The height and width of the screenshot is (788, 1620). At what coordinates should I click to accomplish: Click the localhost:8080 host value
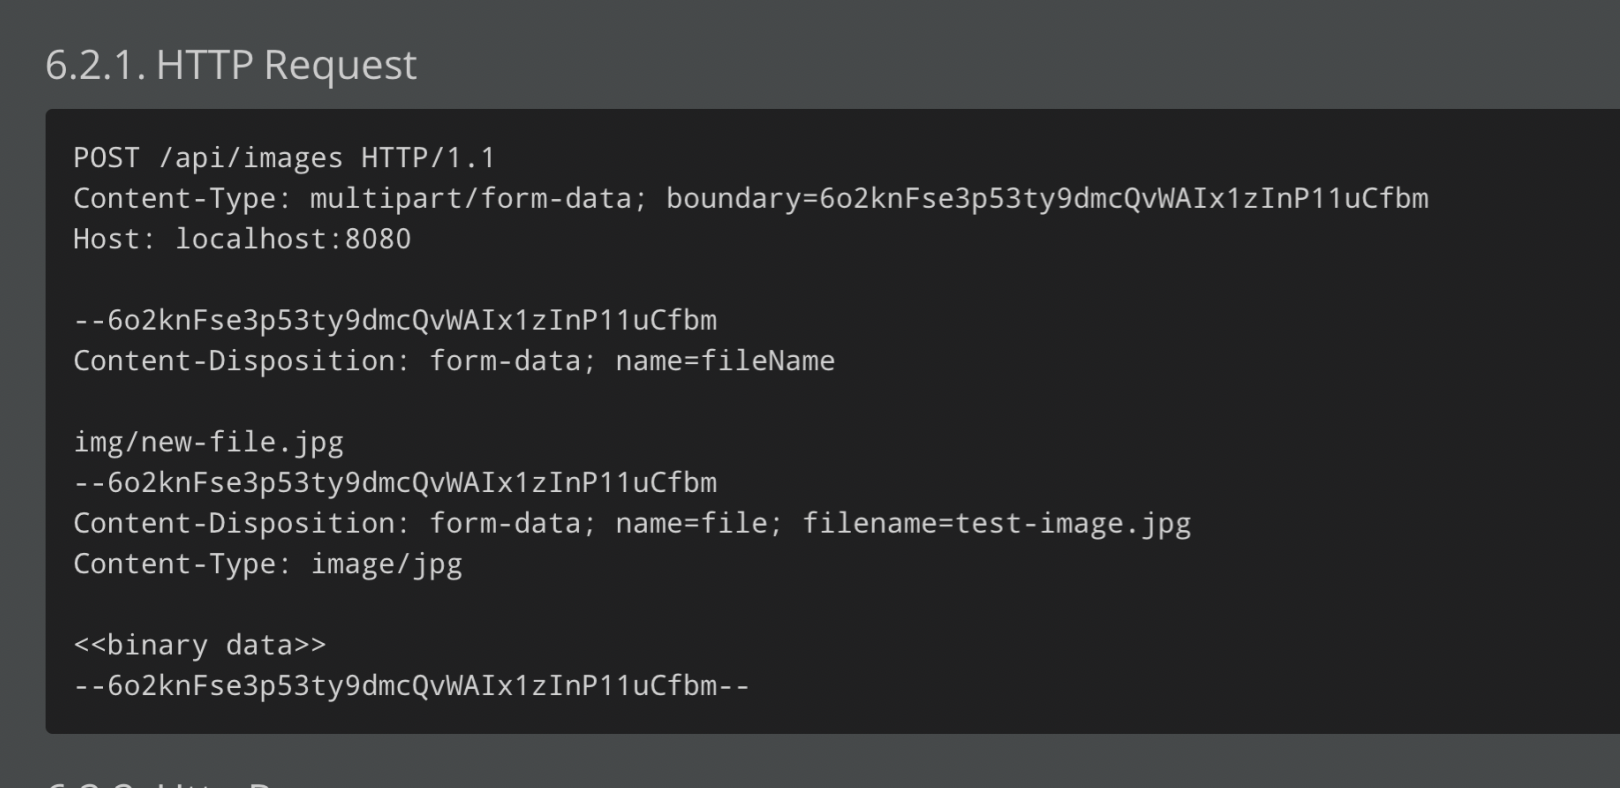coord(293,239)
